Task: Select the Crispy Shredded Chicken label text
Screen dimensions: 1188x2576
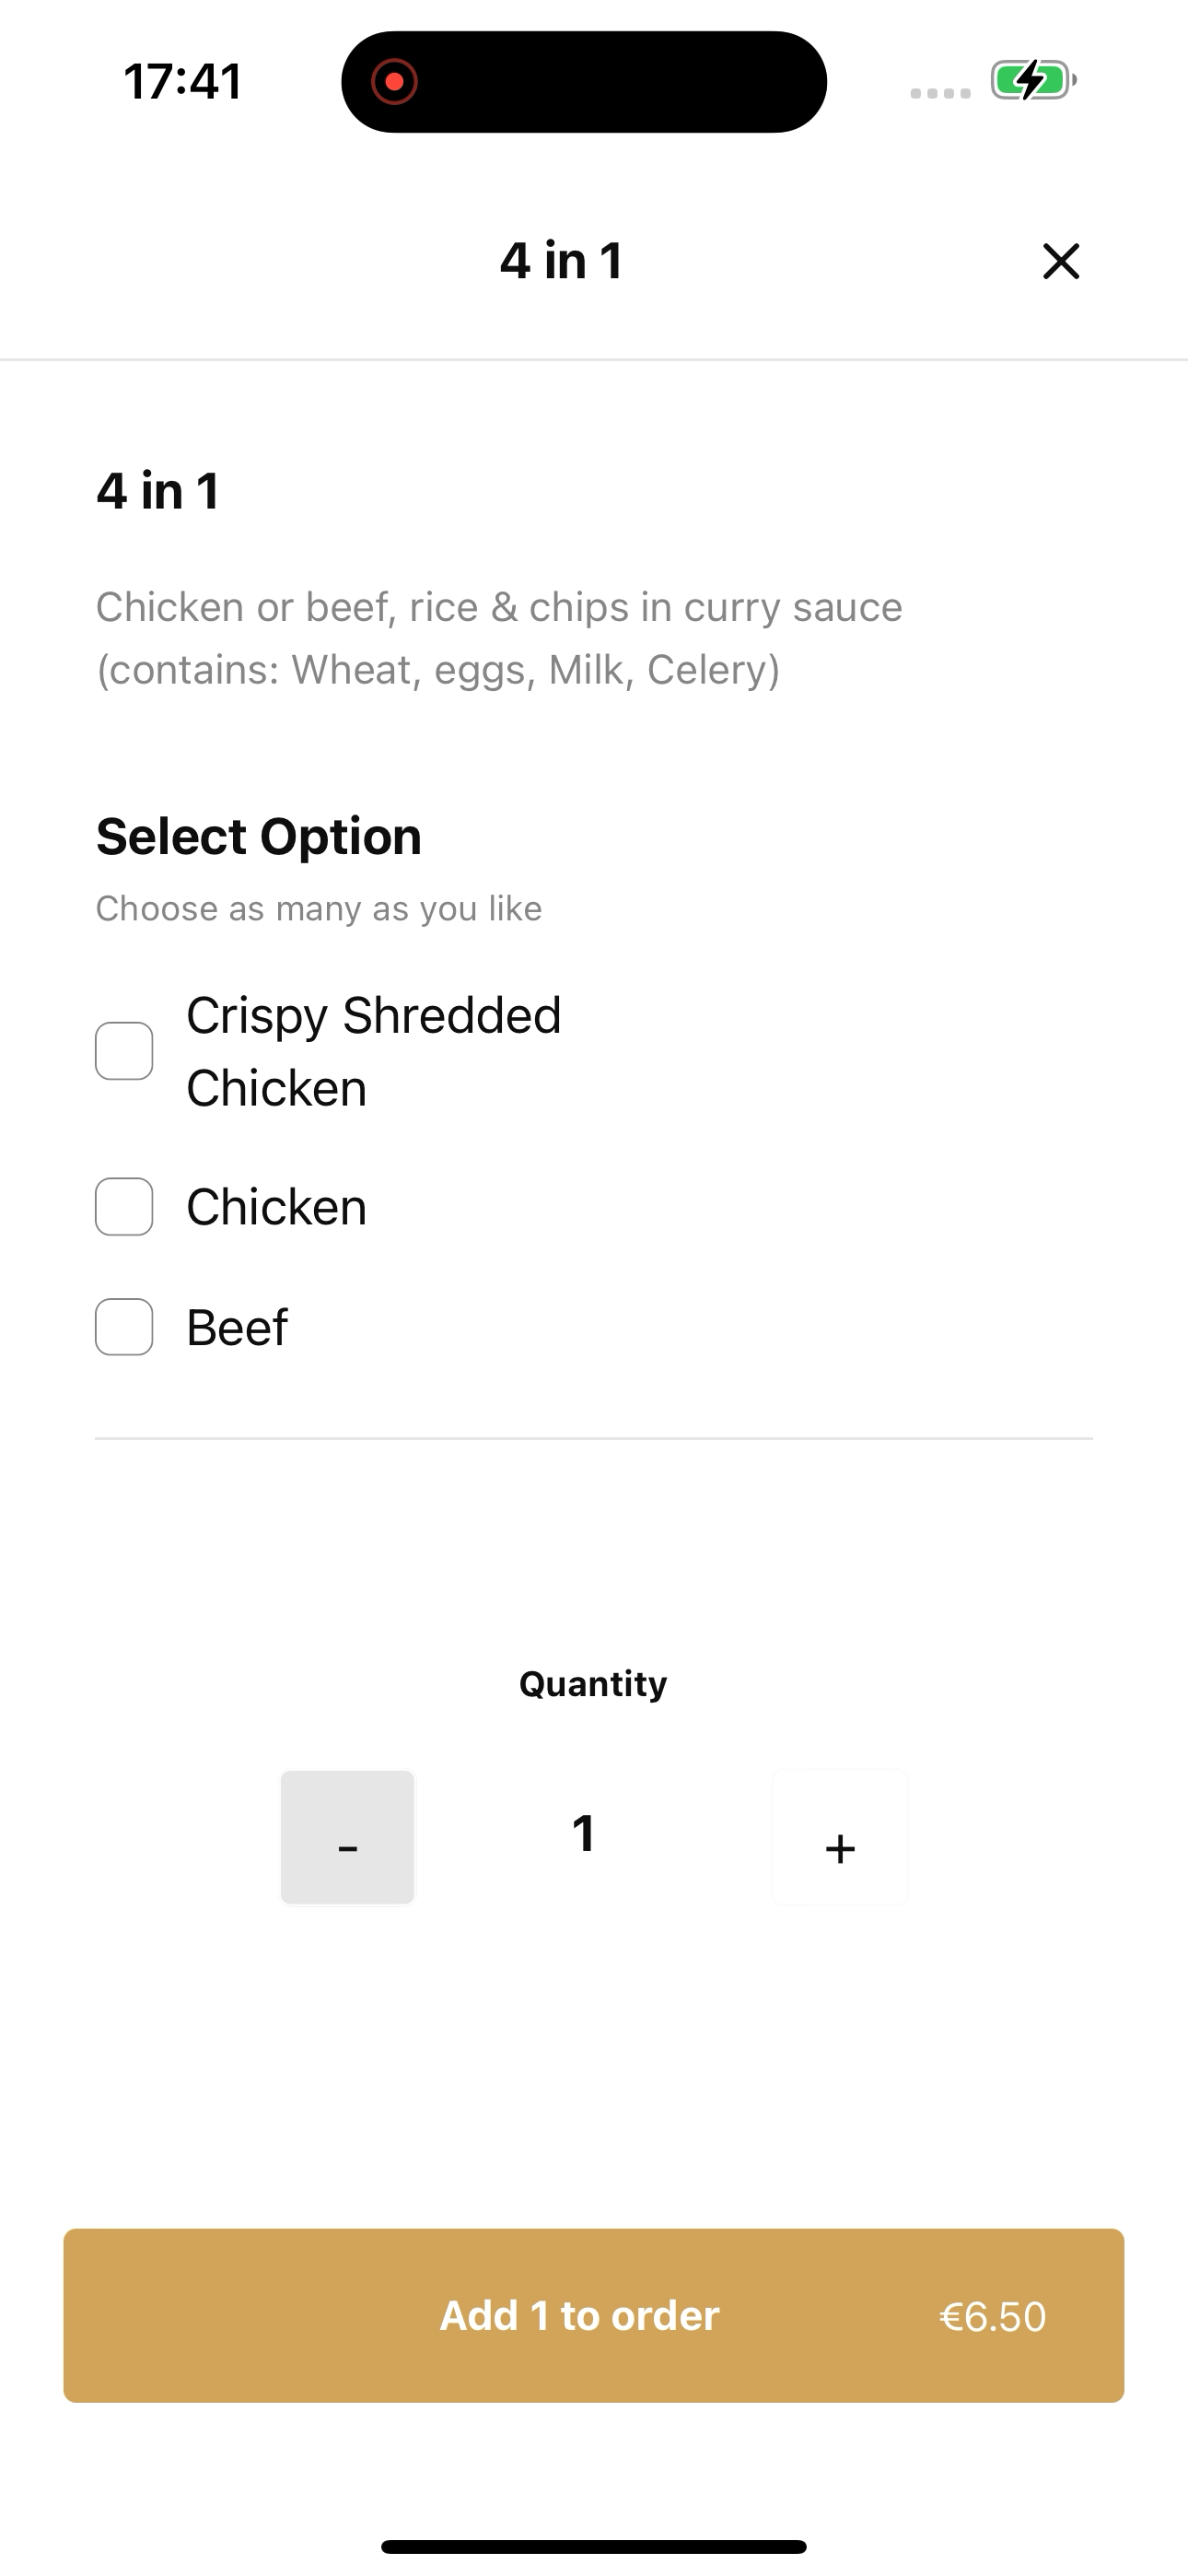Action: pyautogui.click(x=374, y=1051)
